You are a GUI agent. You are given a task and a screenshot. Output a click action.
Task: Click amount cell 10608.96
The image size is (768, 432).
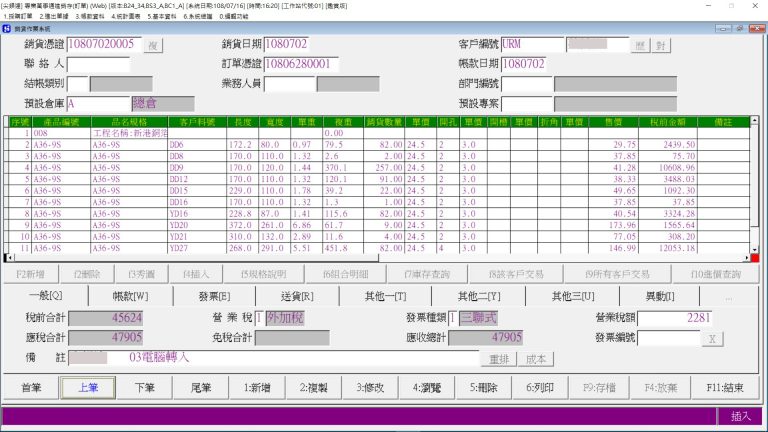pos(668,168)
